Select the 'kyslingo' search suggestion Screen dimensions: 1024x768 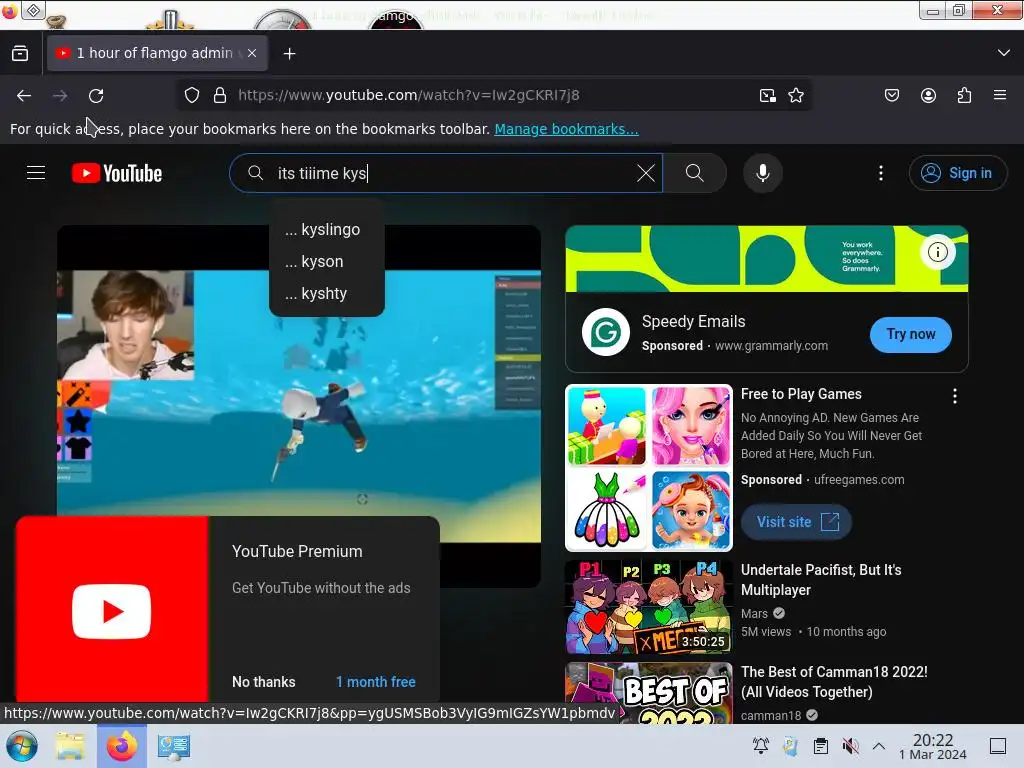(x=327, y=229)
